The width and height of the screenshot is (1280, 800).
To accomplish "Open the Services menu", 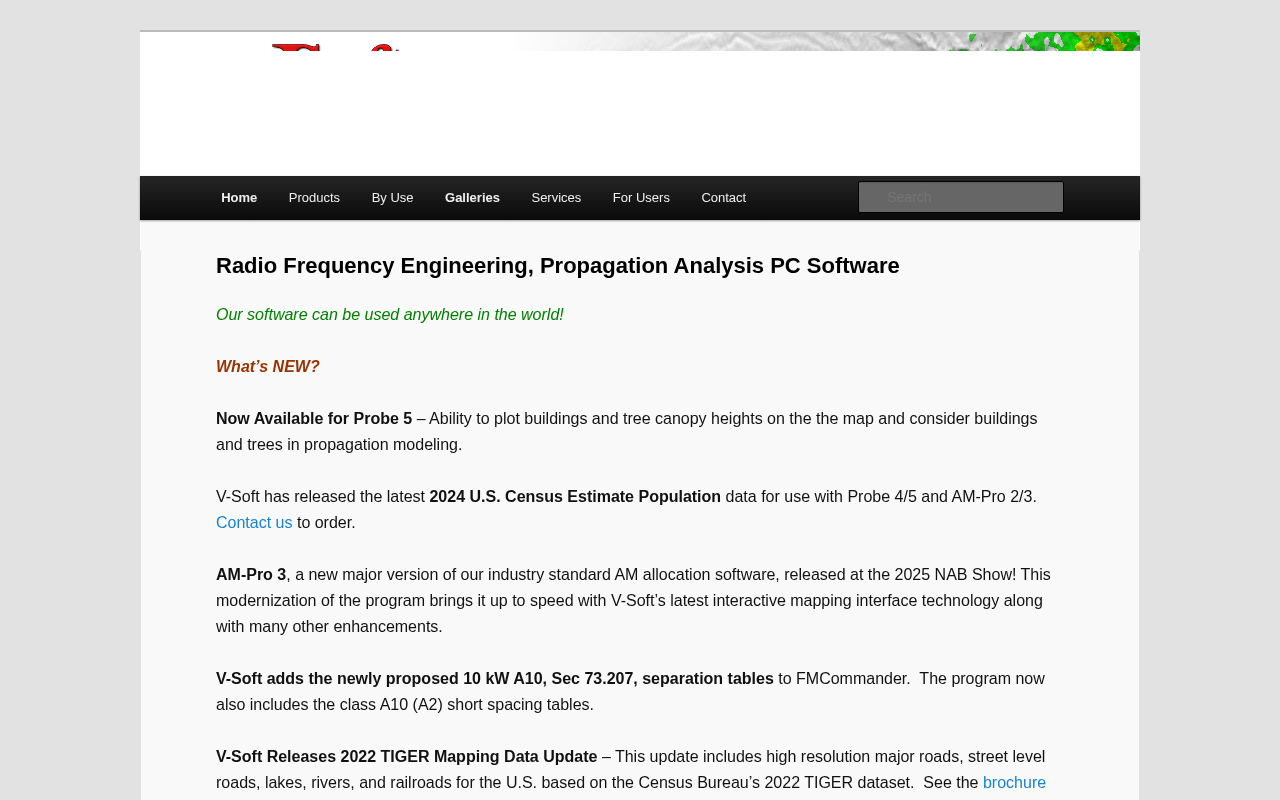I will click(556, 198).
